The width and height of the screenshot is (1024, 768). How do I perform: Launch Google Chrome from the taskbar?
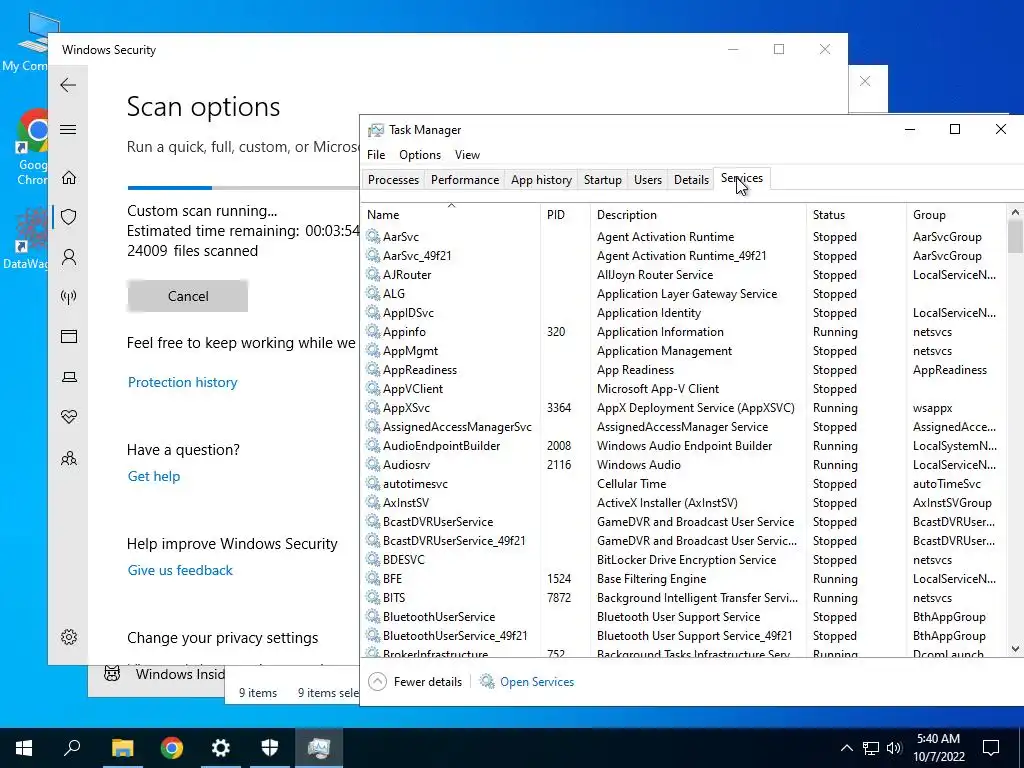[x=172, y=748]
